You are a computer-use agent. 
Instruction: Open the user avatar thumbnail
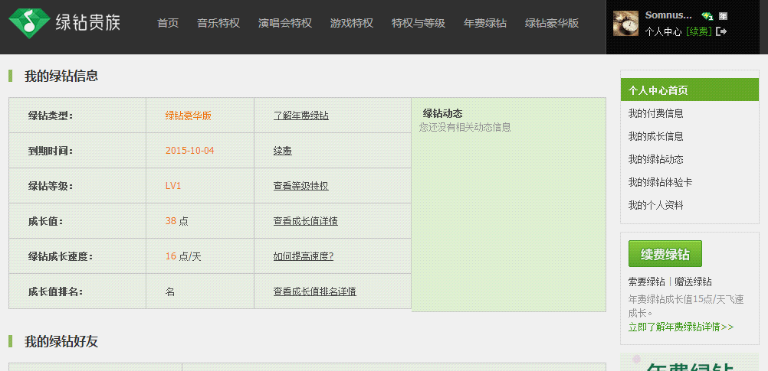[x=625, y=23]
